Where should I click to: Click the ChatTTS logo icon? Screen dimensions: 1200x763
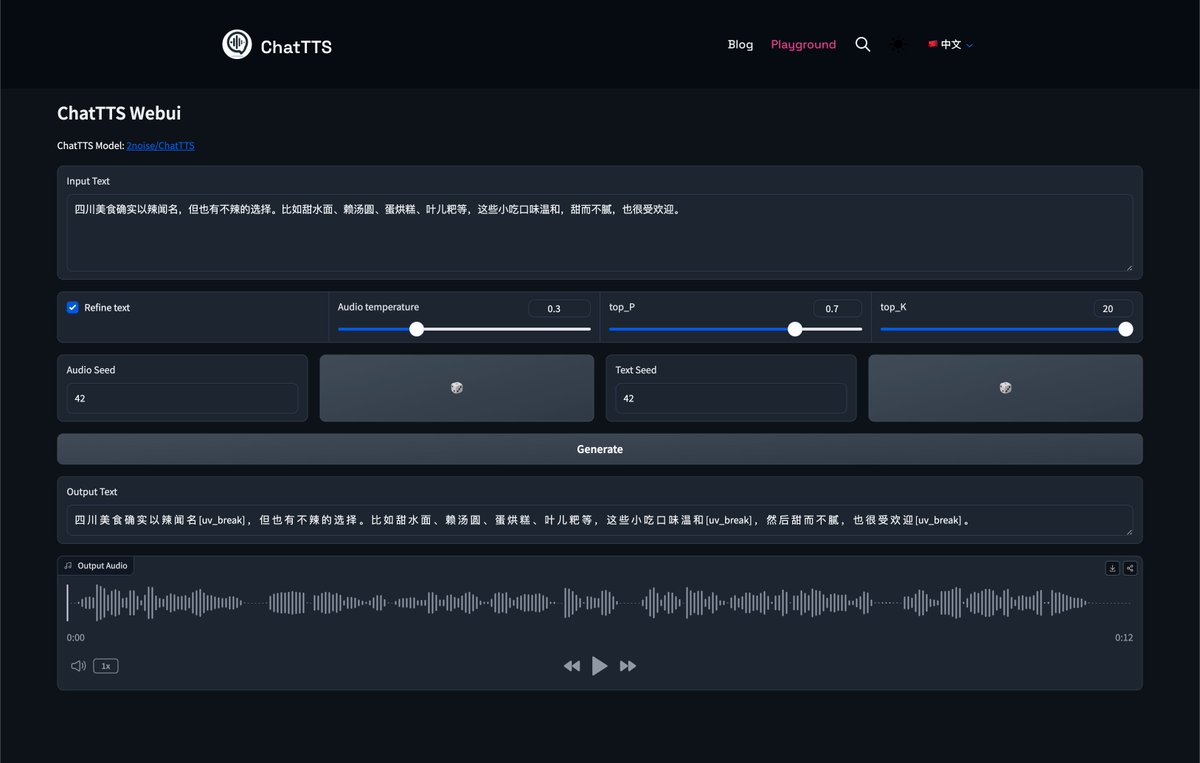point(237,44)
